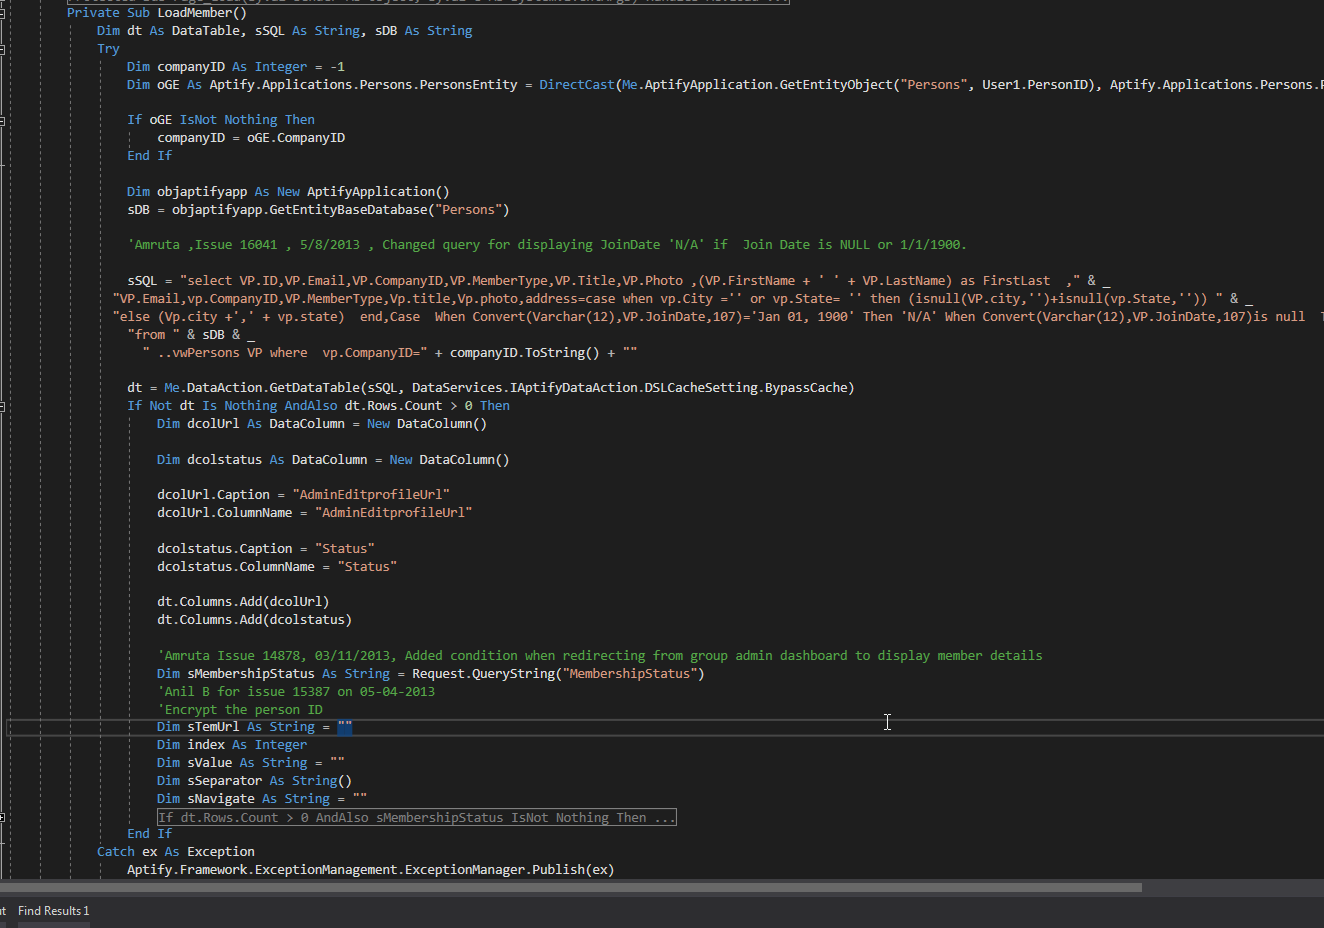
Task: Collapse the 'If oGE IsNot Nothing' outline marker
Action: tap(3, 120)
